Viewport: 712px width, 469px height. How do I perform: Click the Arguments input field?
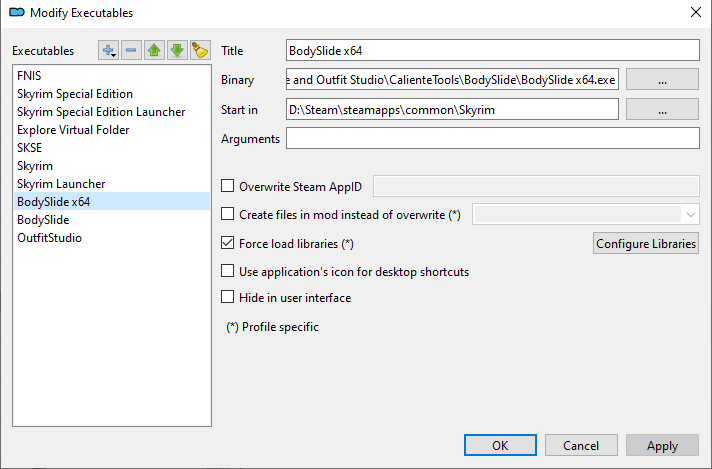493,138
